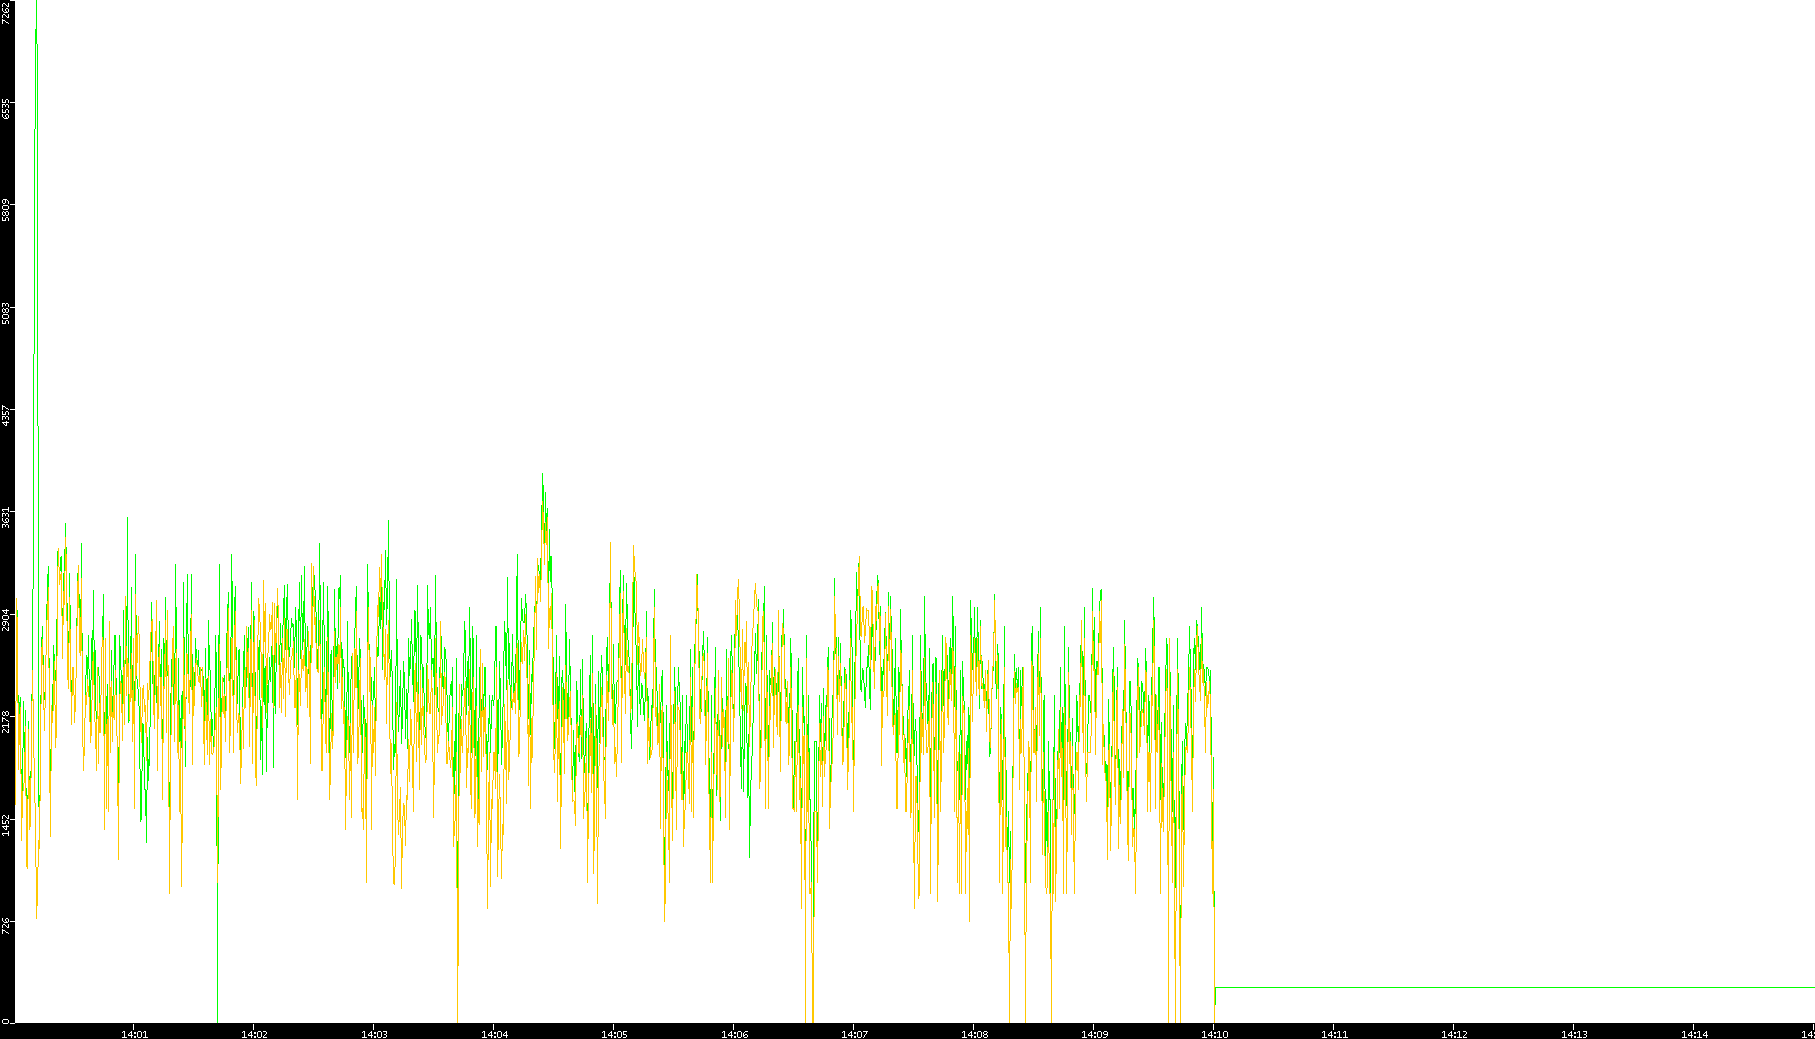The width and height of the screenshot is (1815, 1039).
Task: Click the 2178 y-axis label
Action: 7,721
